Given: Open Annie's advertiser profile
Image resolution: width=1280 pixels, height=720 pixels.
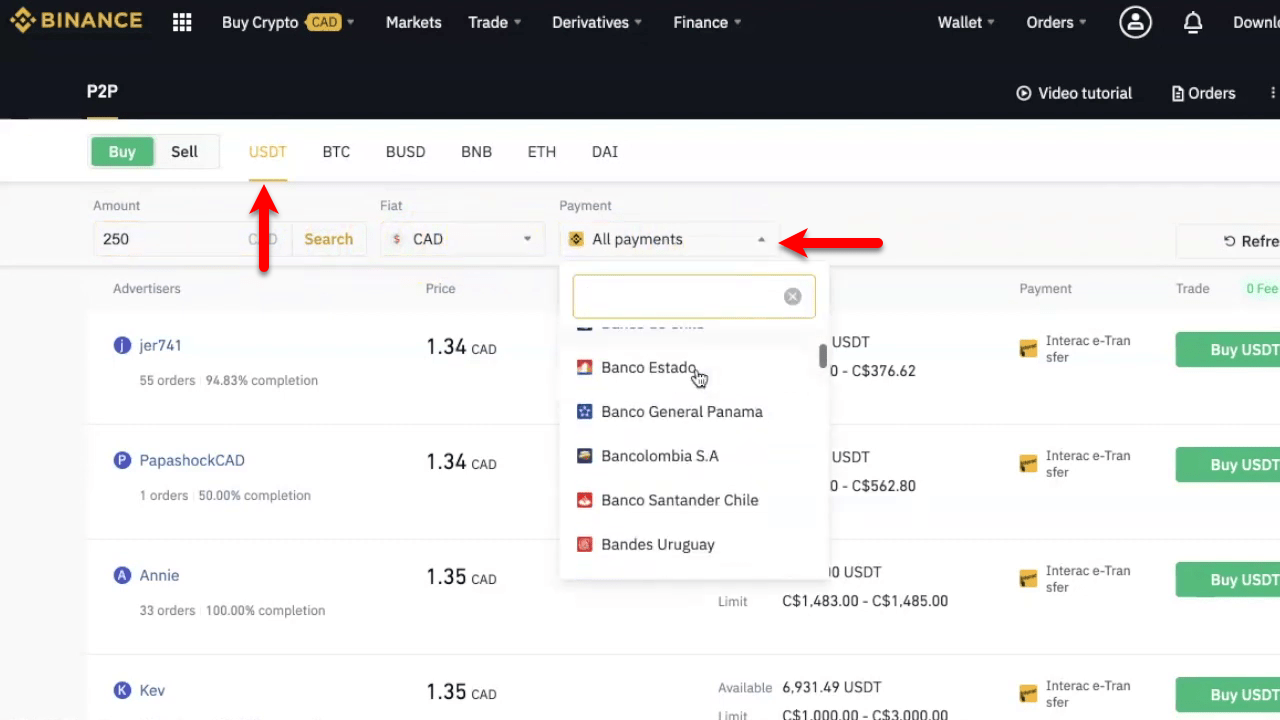Looking at the screenshot, I should tap(159, 576).
